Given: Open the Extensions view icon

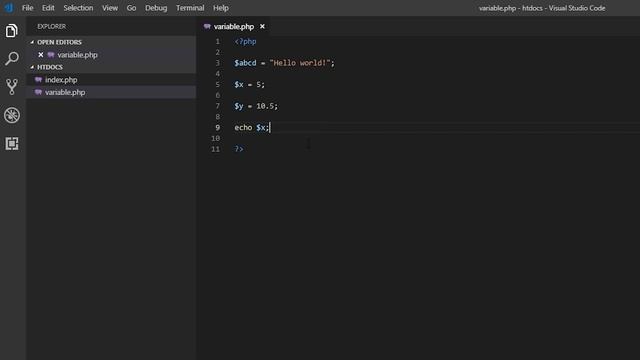Looking at the screenshot, I should coord(12,144).
